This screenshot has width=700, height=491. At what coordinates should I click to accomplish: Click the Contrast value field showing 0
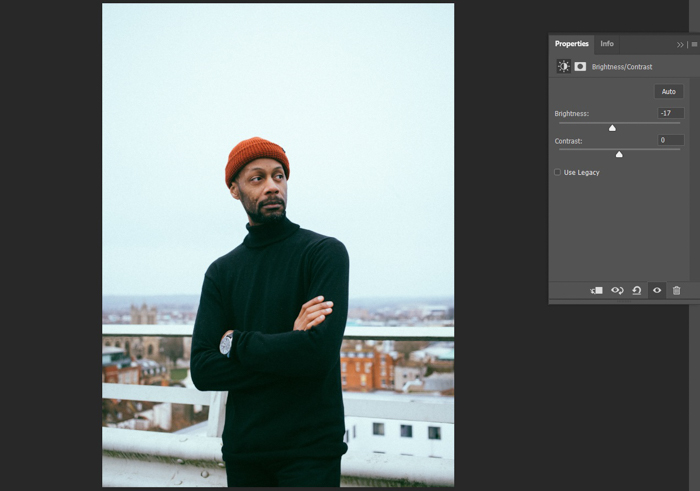pos(670,140)
